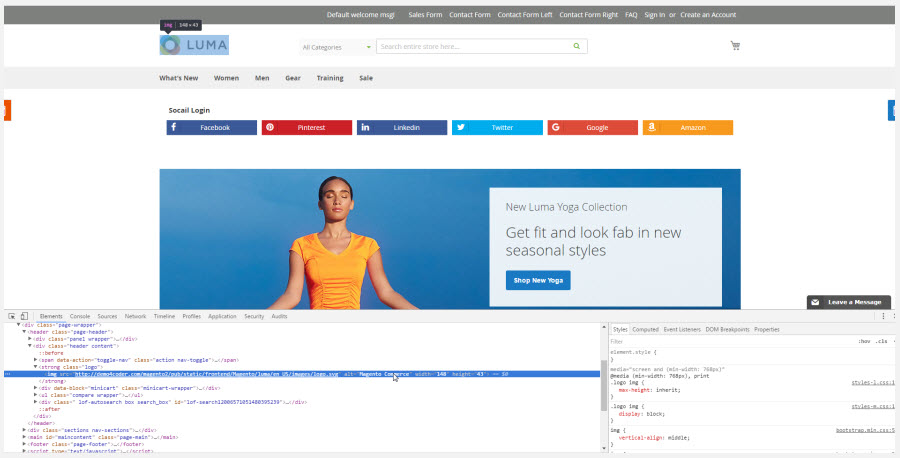Viewport: 900px width, 458px height.
Task: Open the Leave a Message chat widget
Action: coord(849,302)
